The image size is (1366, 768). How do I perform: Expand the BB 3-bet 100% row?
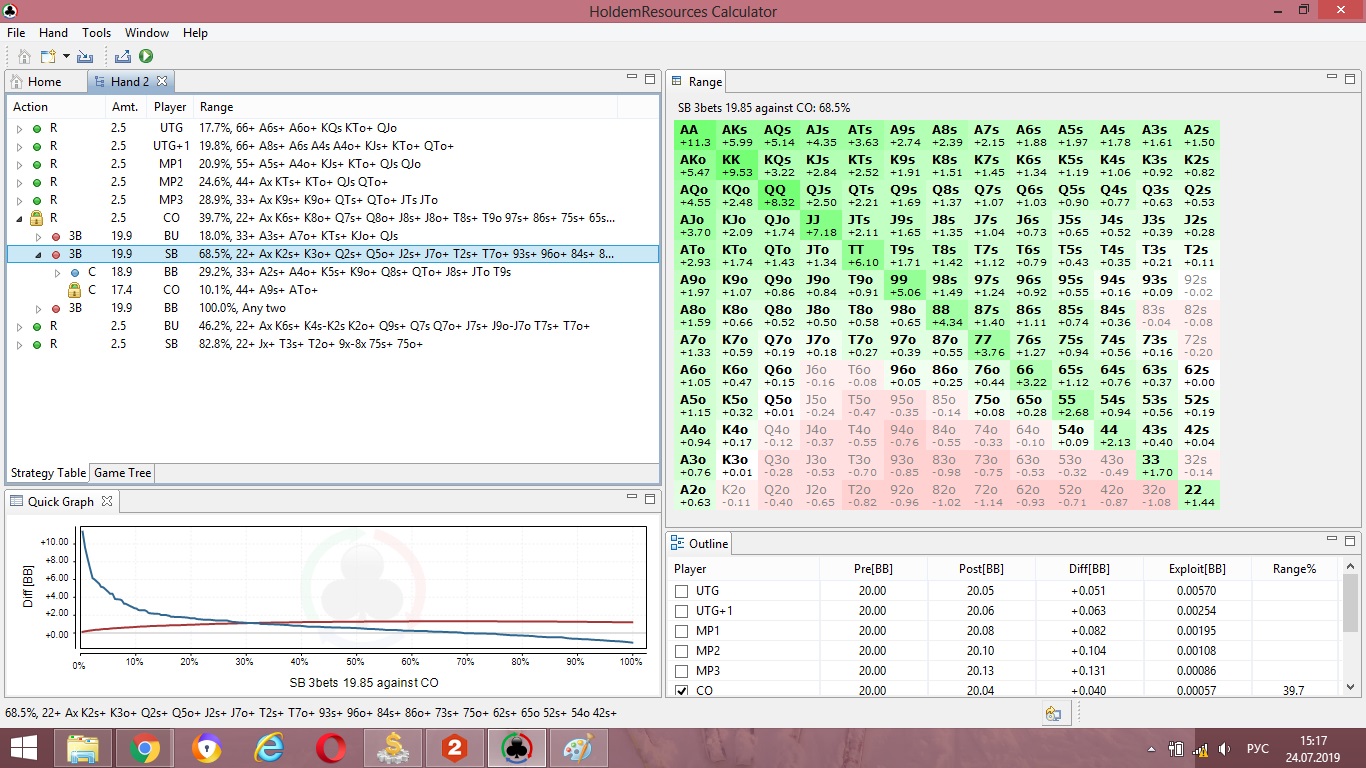(38, 309)
